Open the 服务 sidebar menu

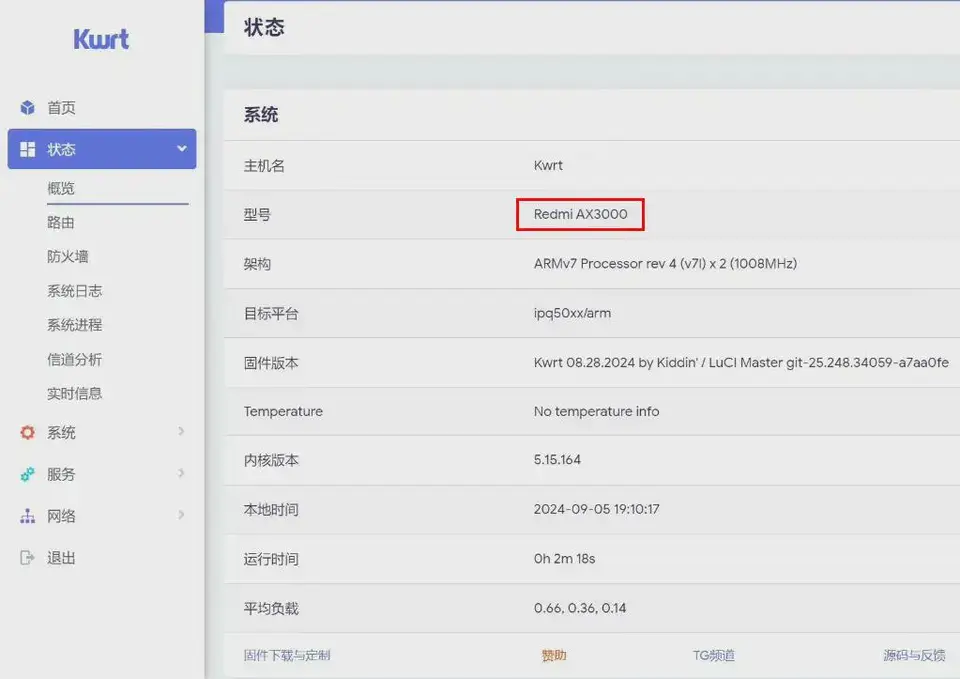pyautogui.click(x=61, y=475)
